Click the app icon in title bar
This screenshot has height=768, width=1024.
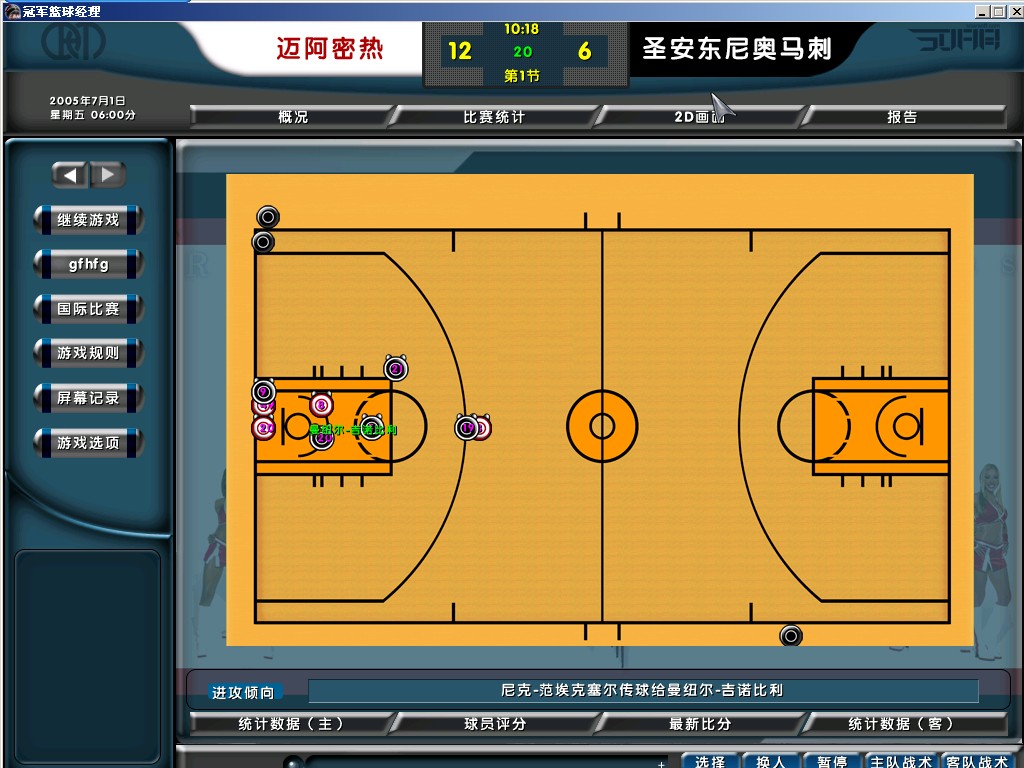point(12,10)
